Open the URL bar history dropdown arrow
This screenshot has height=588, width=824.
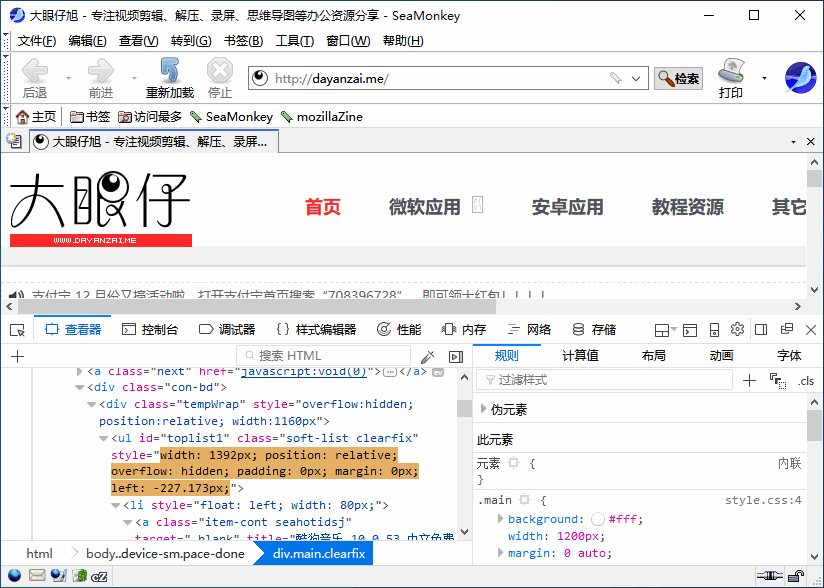click(x=636, y=78)
